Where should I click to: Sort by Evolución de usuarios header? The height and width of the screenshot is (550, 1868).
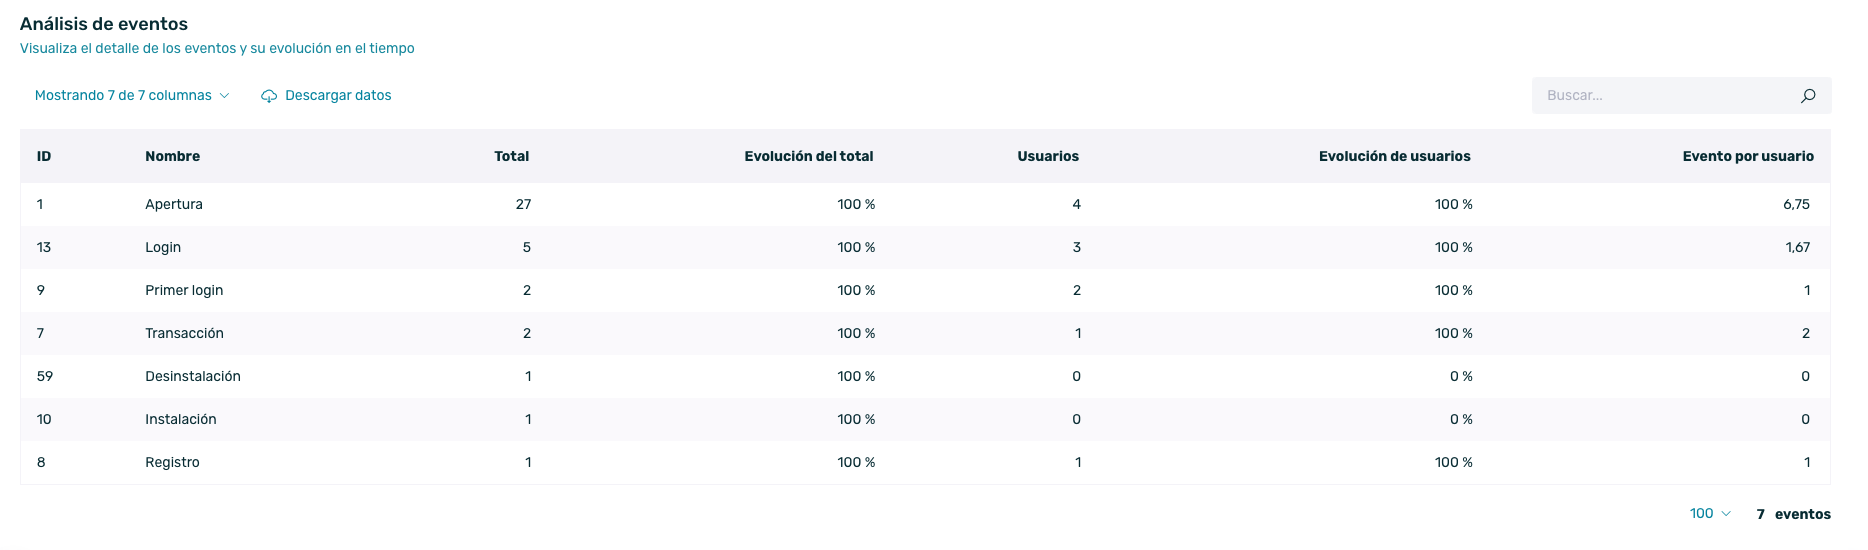1395,156
